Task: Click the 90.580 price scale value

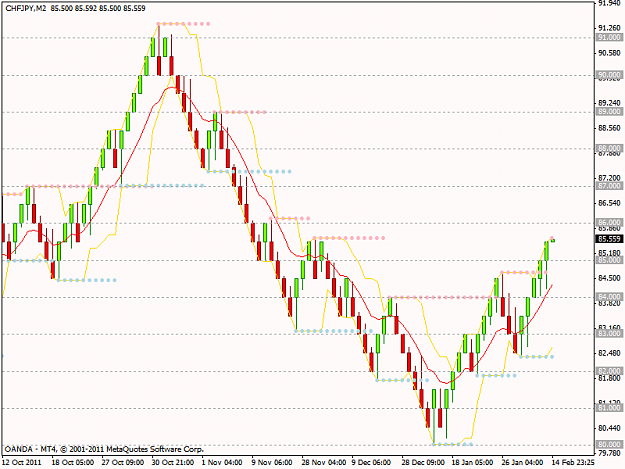Action: pyautogui.click(x=610, y=53)
